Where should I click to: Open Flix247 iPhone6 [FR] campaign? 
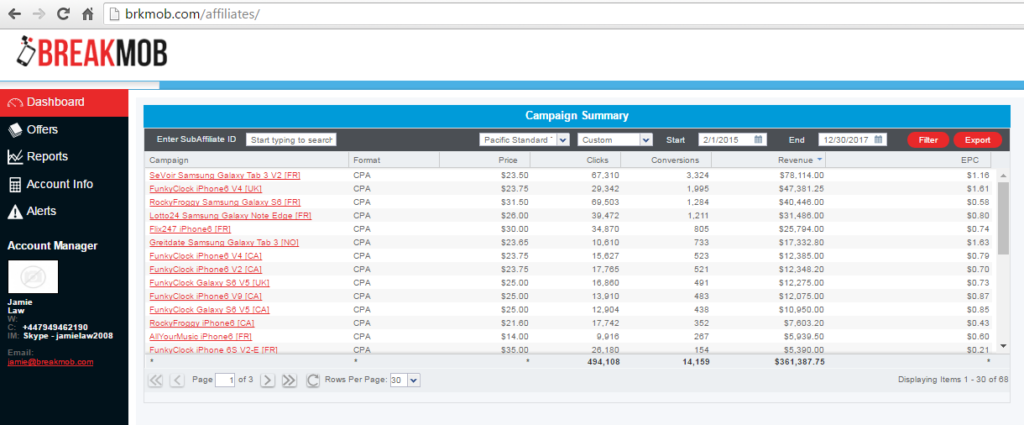point(190,229)
